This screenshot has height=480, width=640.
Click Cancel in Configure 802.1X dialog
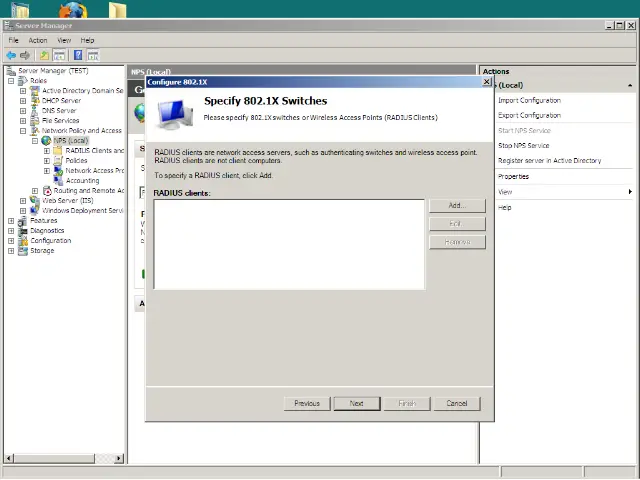(x=457, y=404)
